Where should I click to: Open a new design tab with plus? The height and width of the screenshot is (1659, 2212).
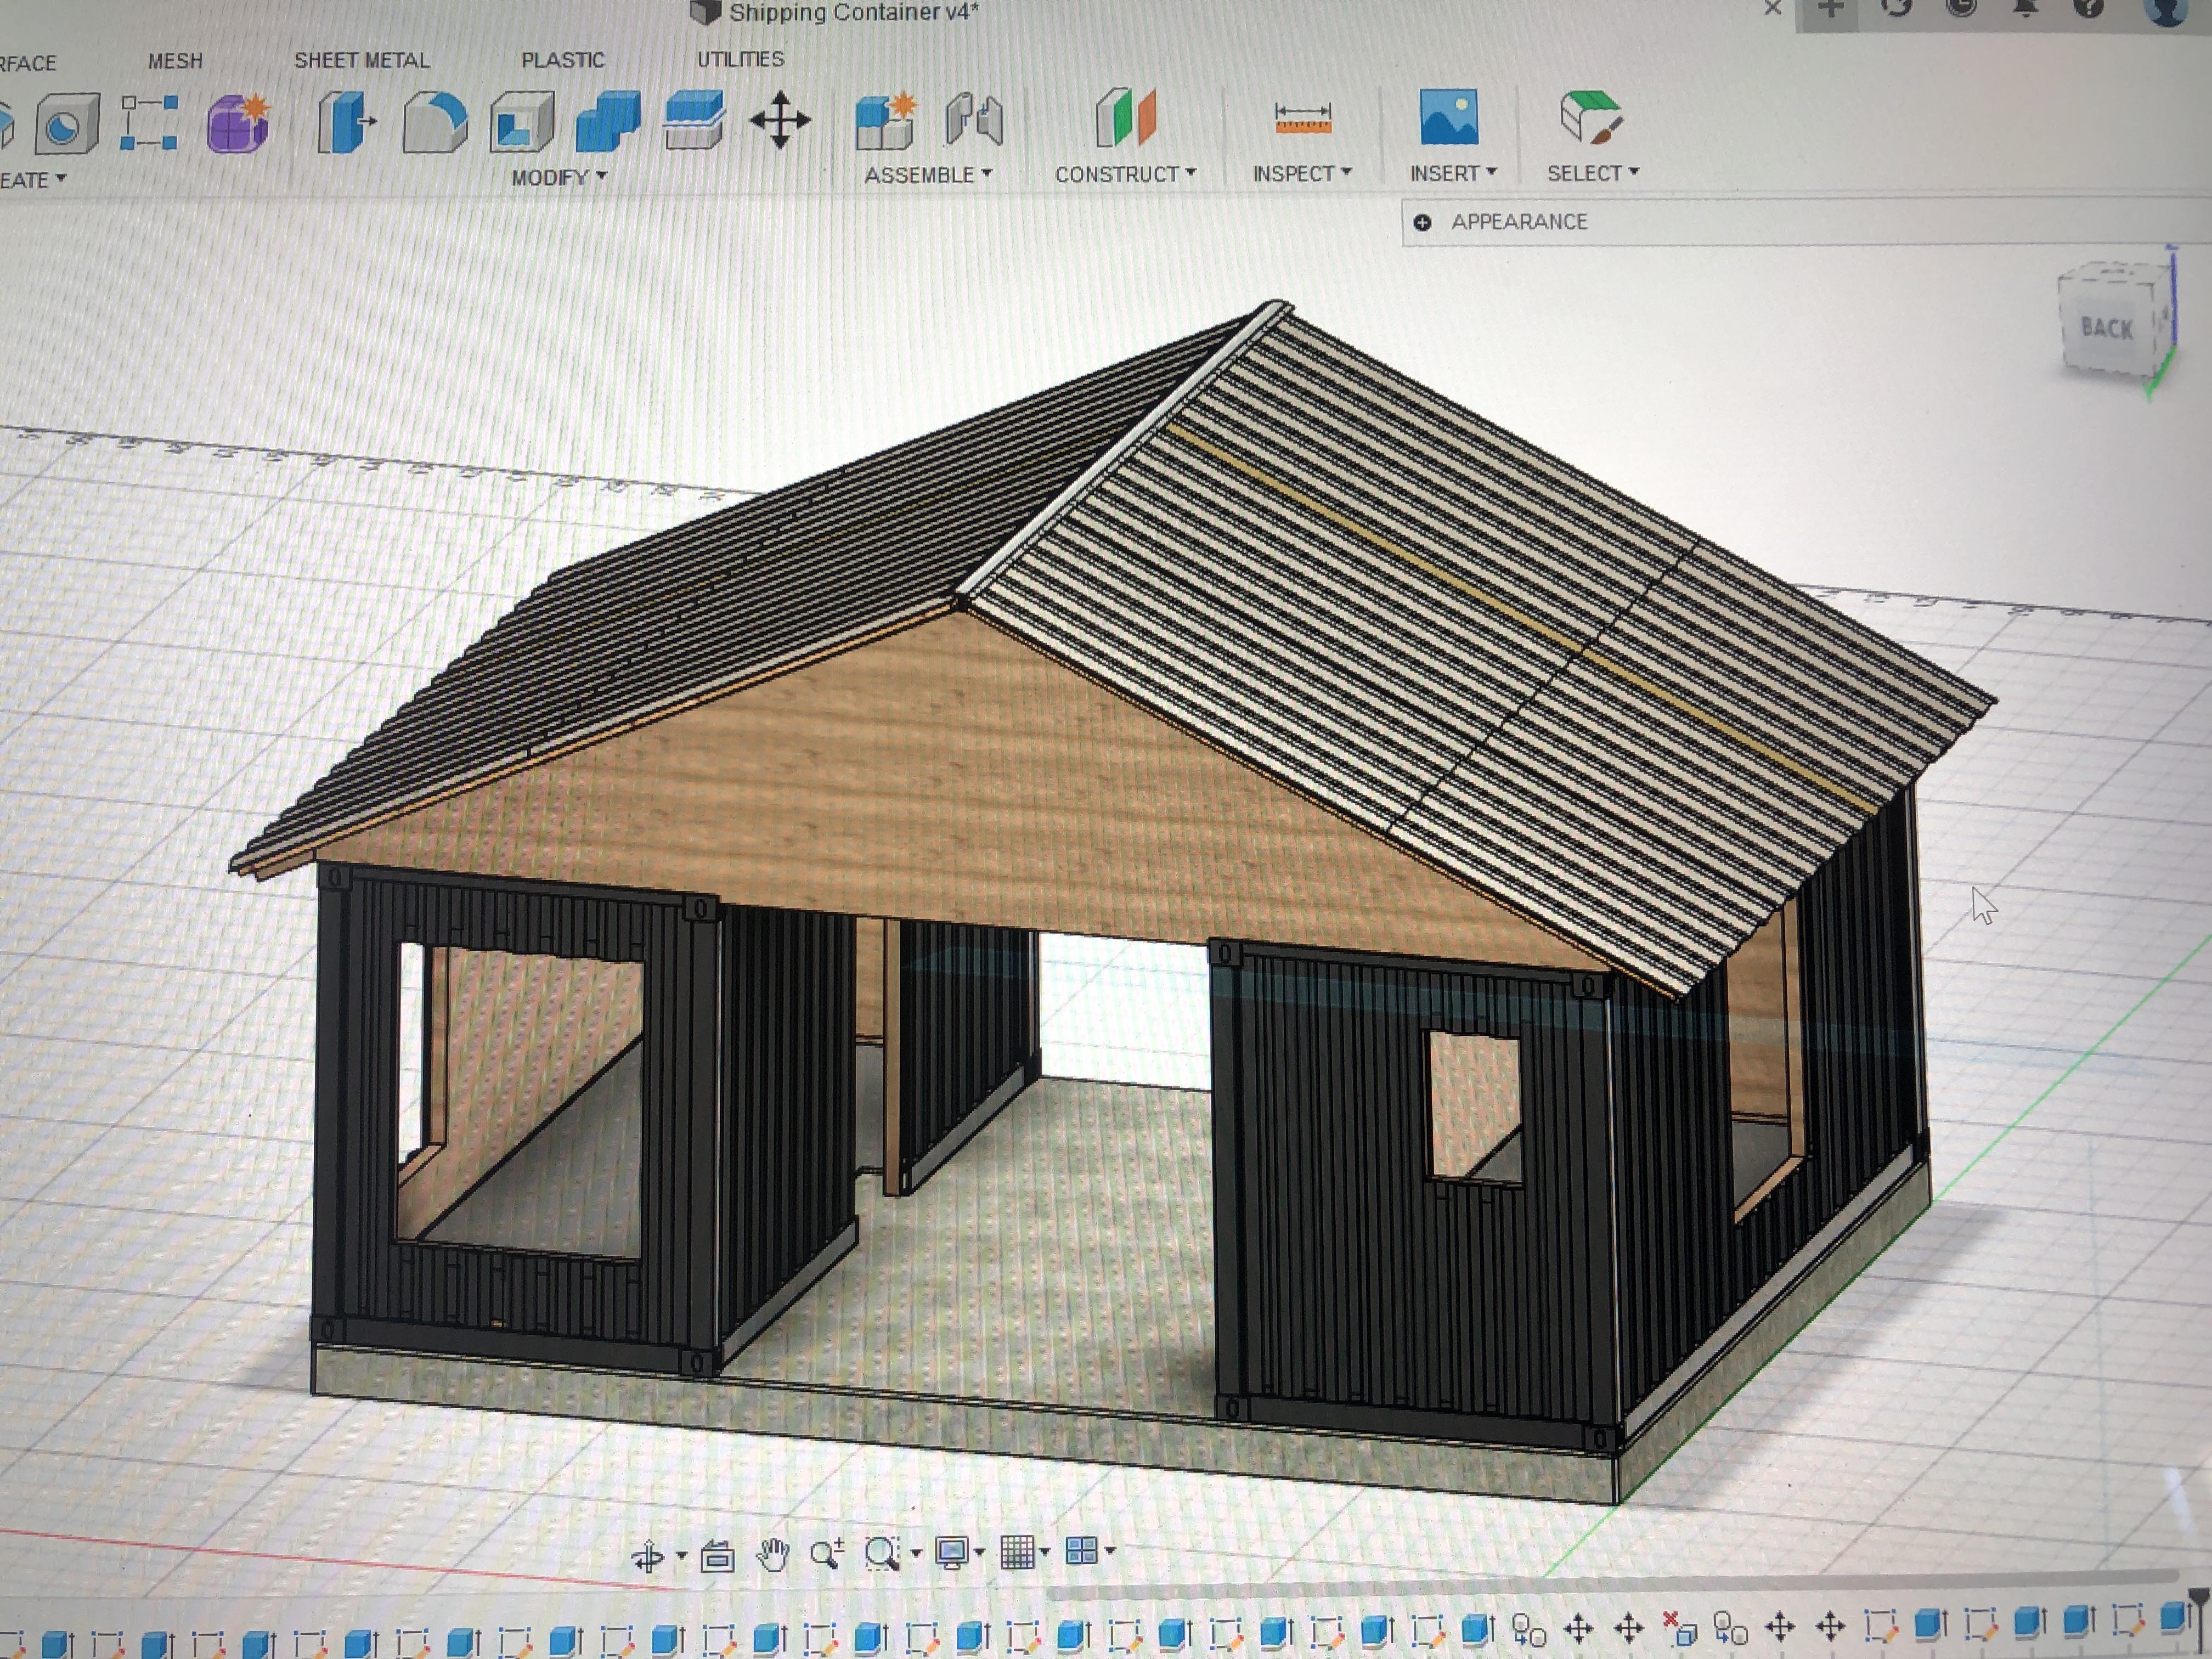point(1832,9)
